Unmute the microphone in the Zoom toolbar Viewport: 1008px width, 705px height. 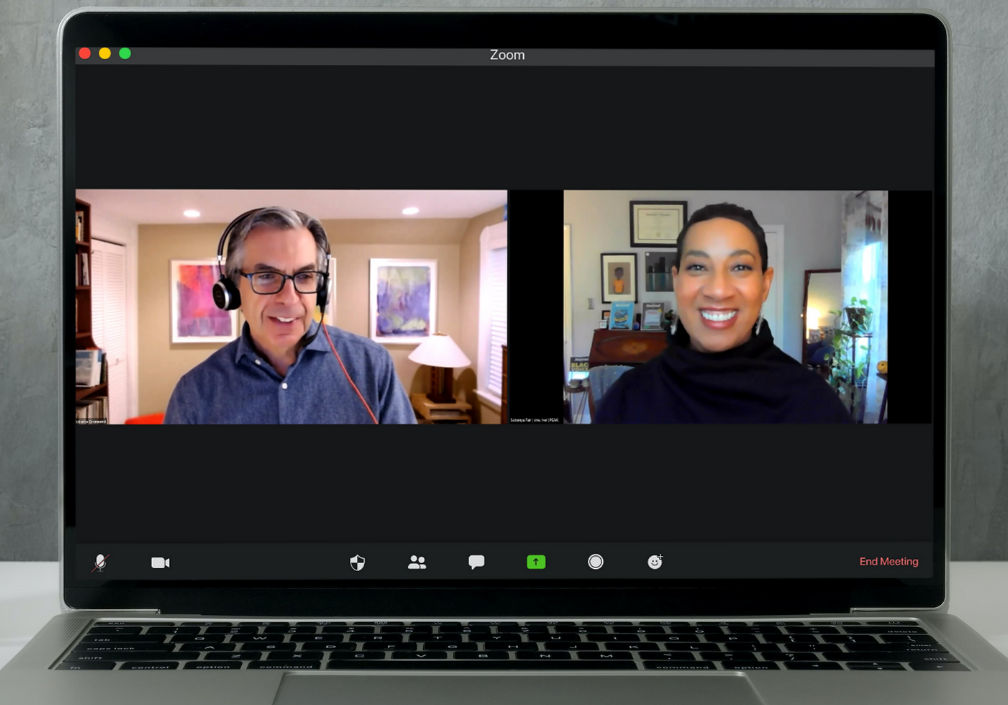[100, 563]
